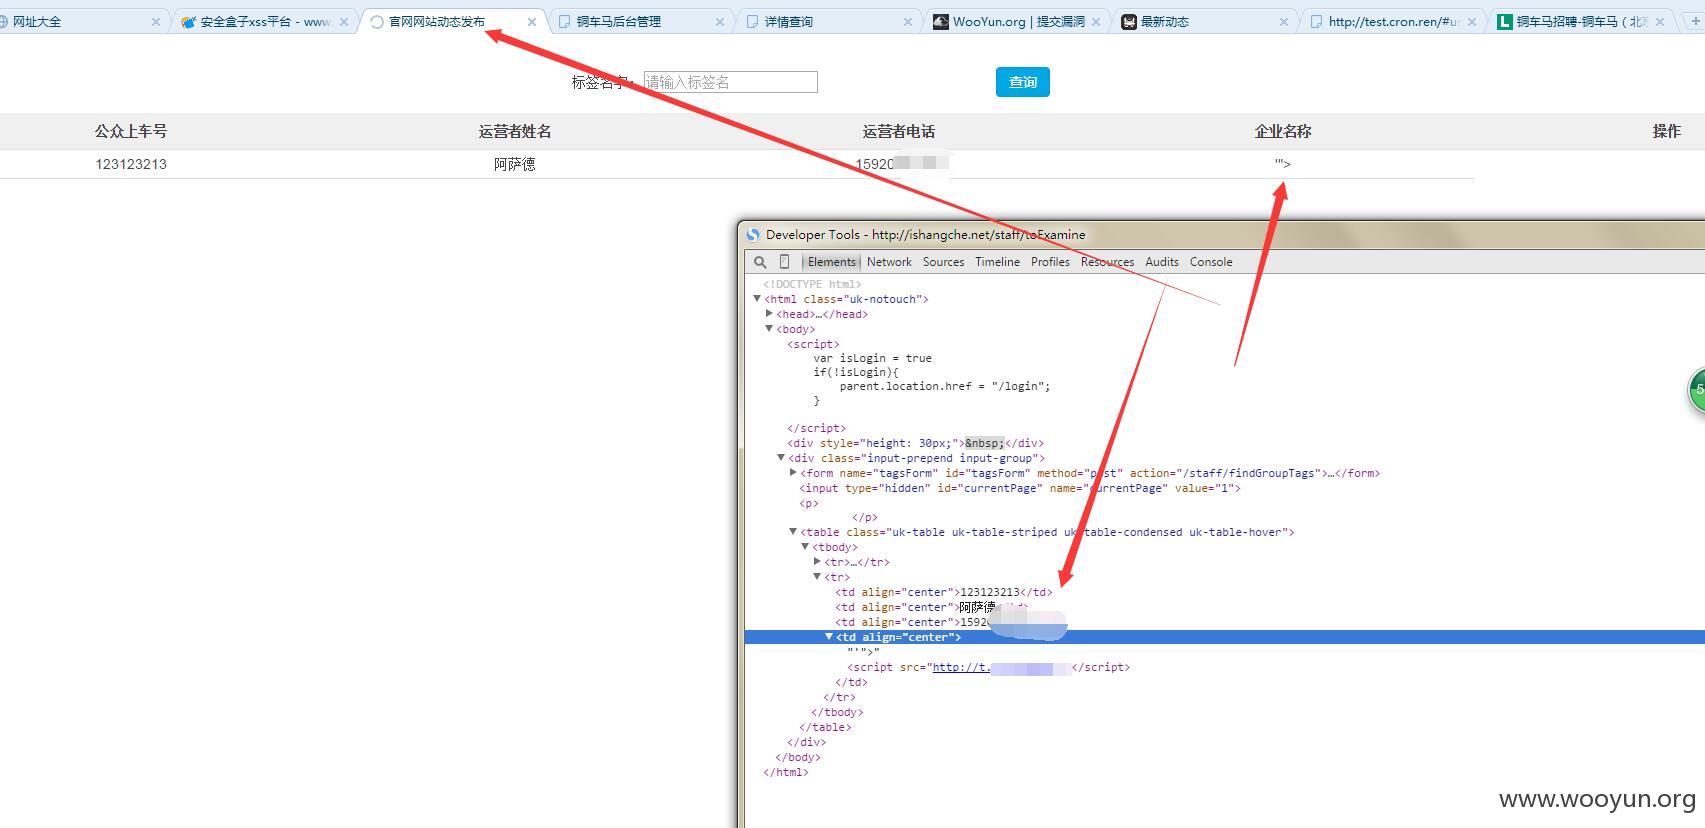This screenshot has width=1705, height=828.
Task: Expand the head element node
Action: pos(769,313)
